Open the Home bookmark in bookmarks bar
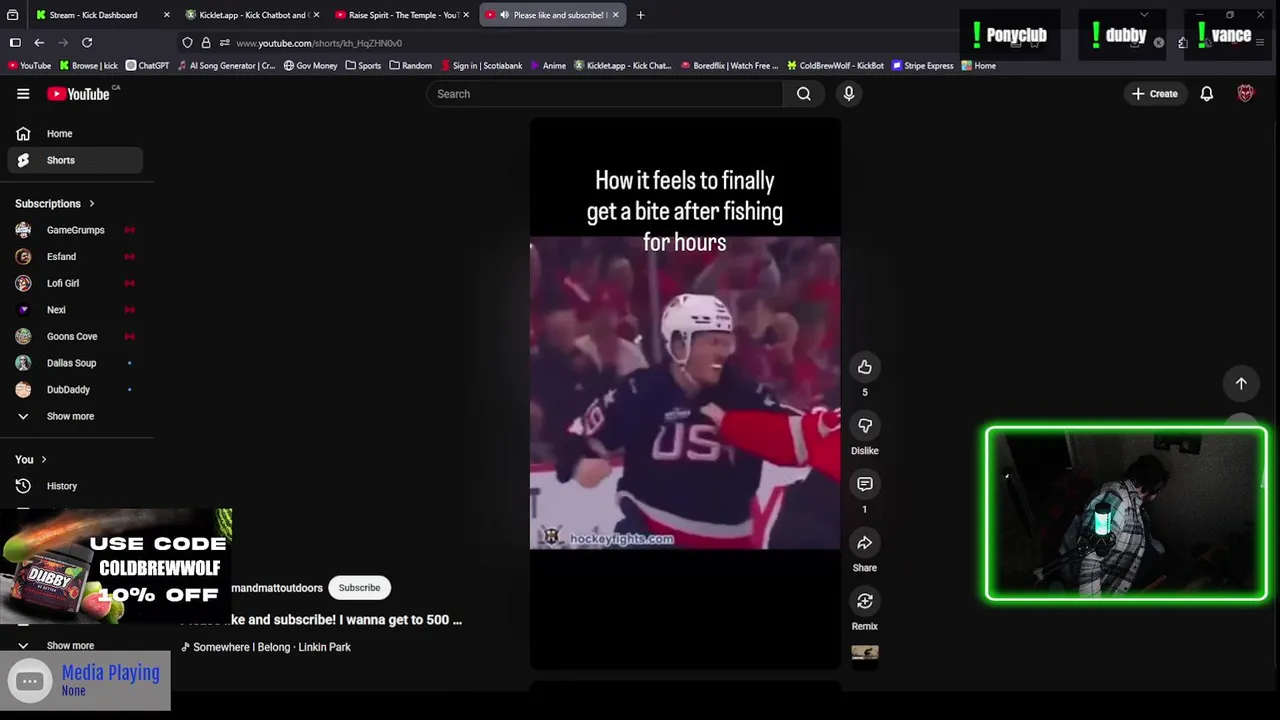 pos(979,66)
